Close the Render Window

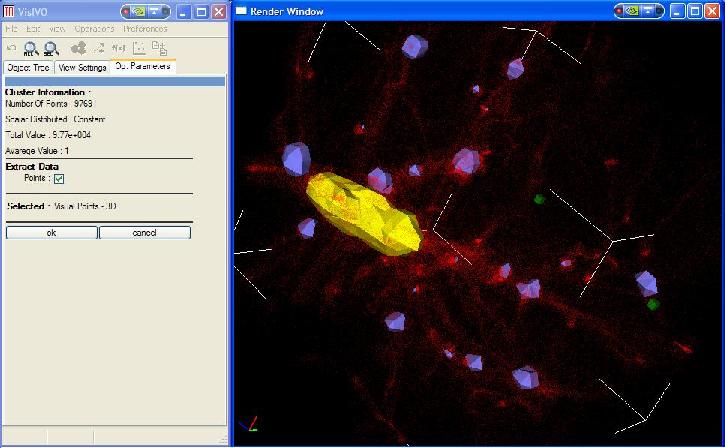713,11
